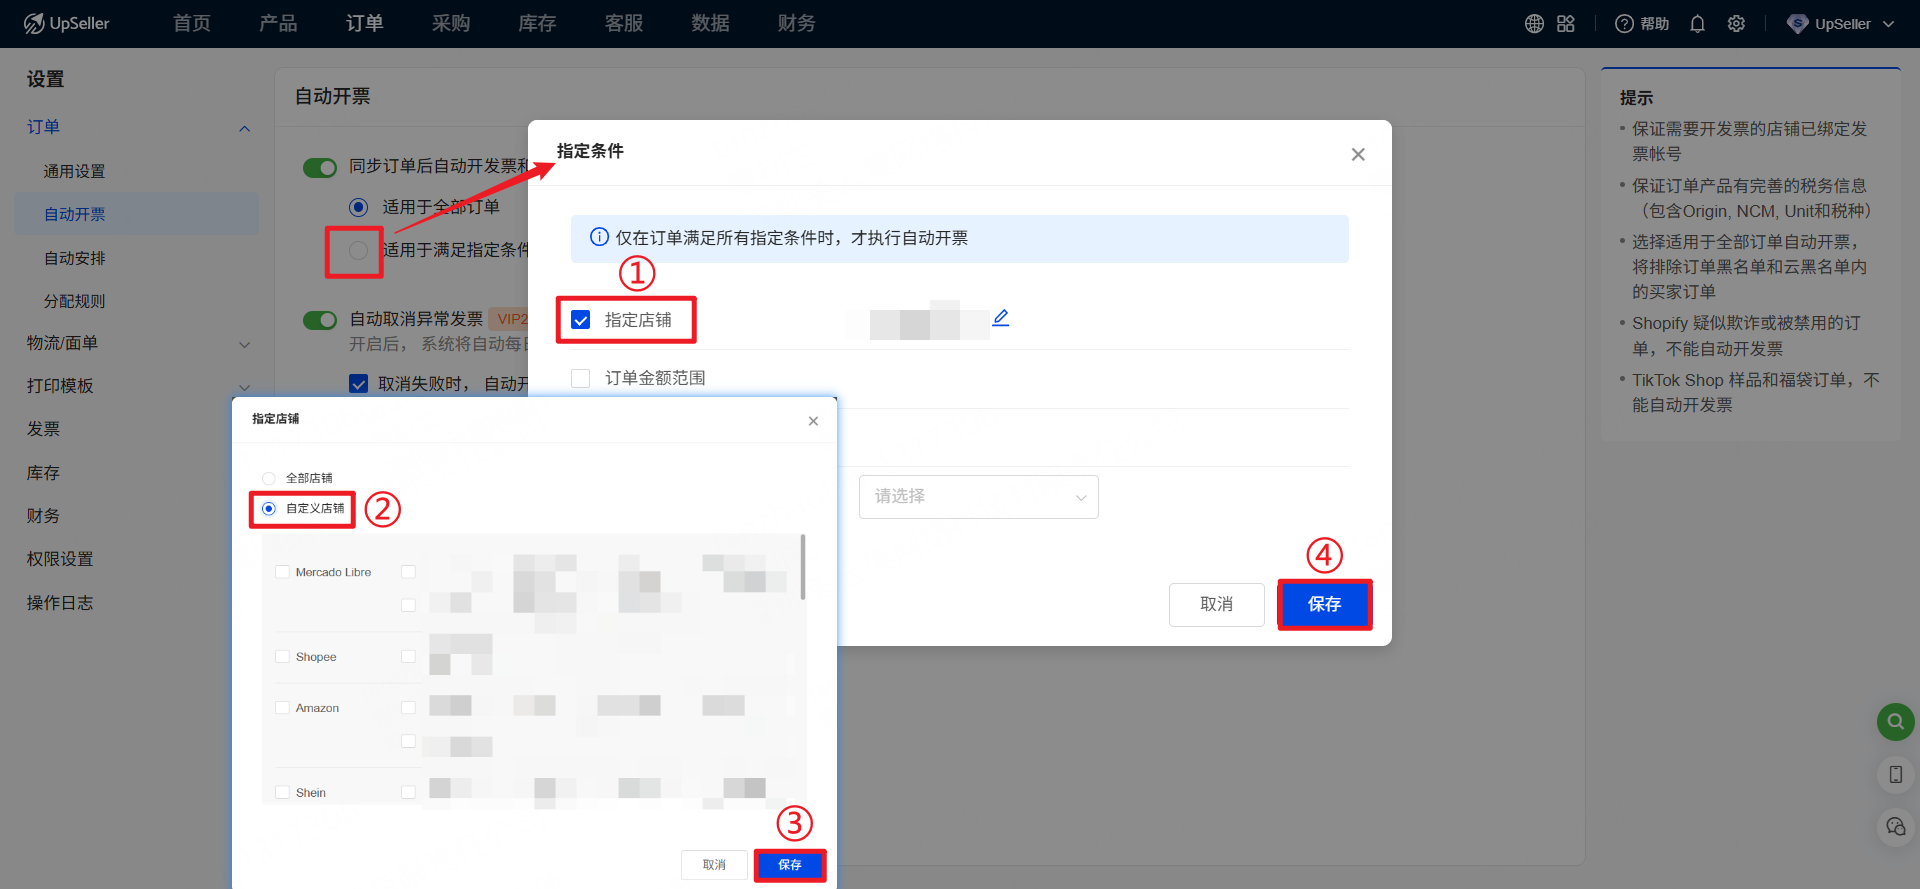Open the apps grid icon in header
Image resolution: width=1920 pixels, height=889 pixels.
tap(1566, 24)
